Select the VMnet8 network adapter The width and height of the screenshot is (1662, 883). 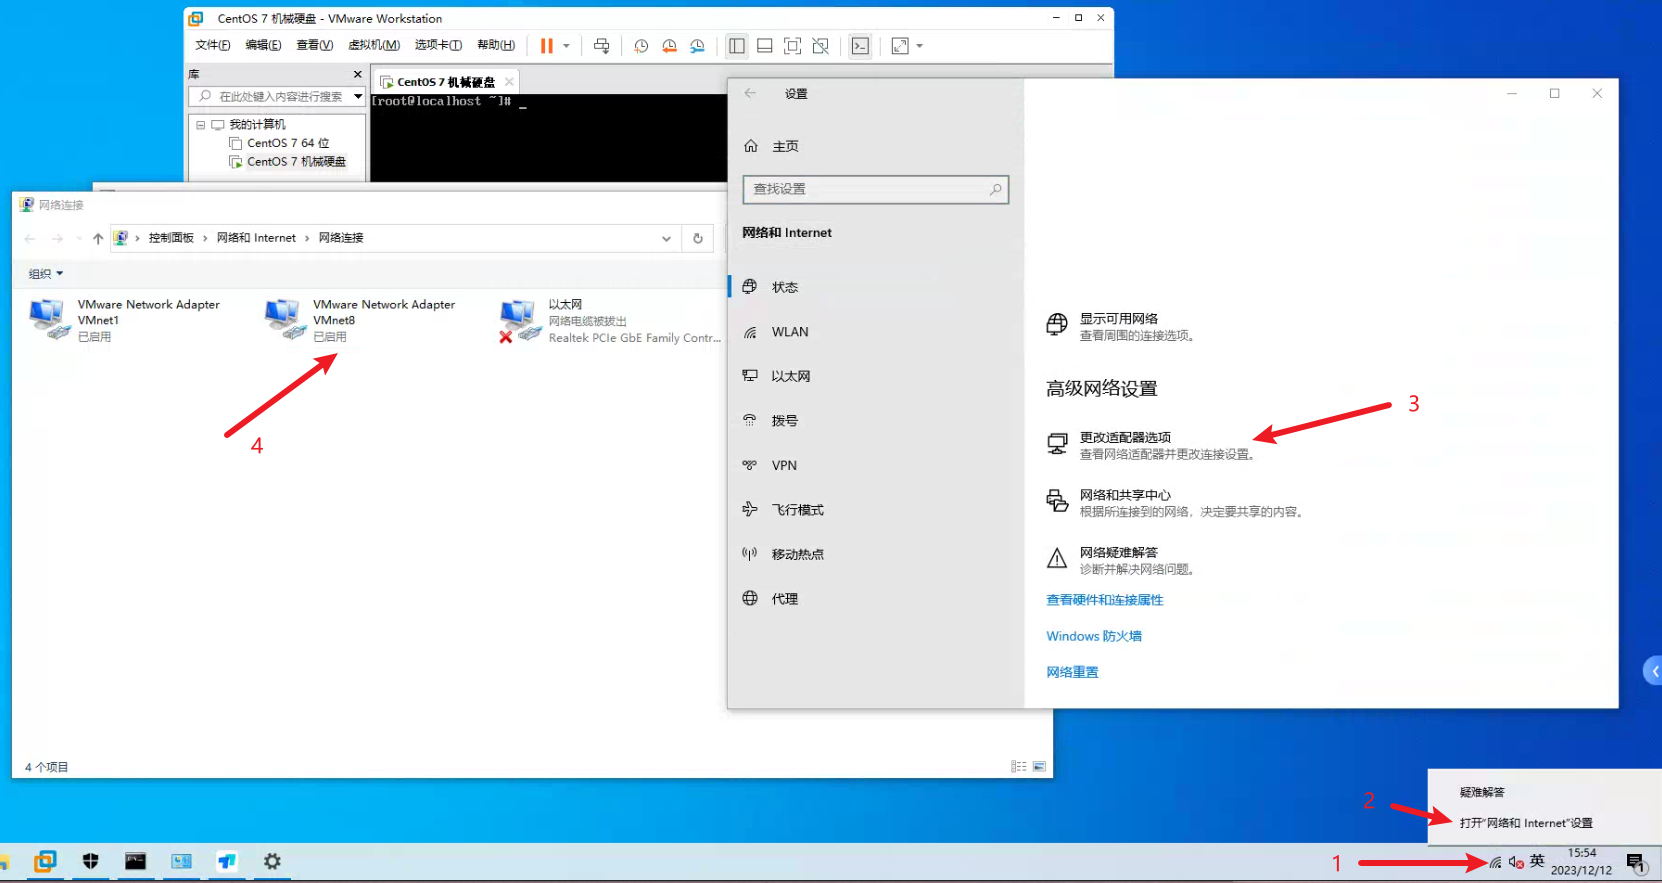360,320
